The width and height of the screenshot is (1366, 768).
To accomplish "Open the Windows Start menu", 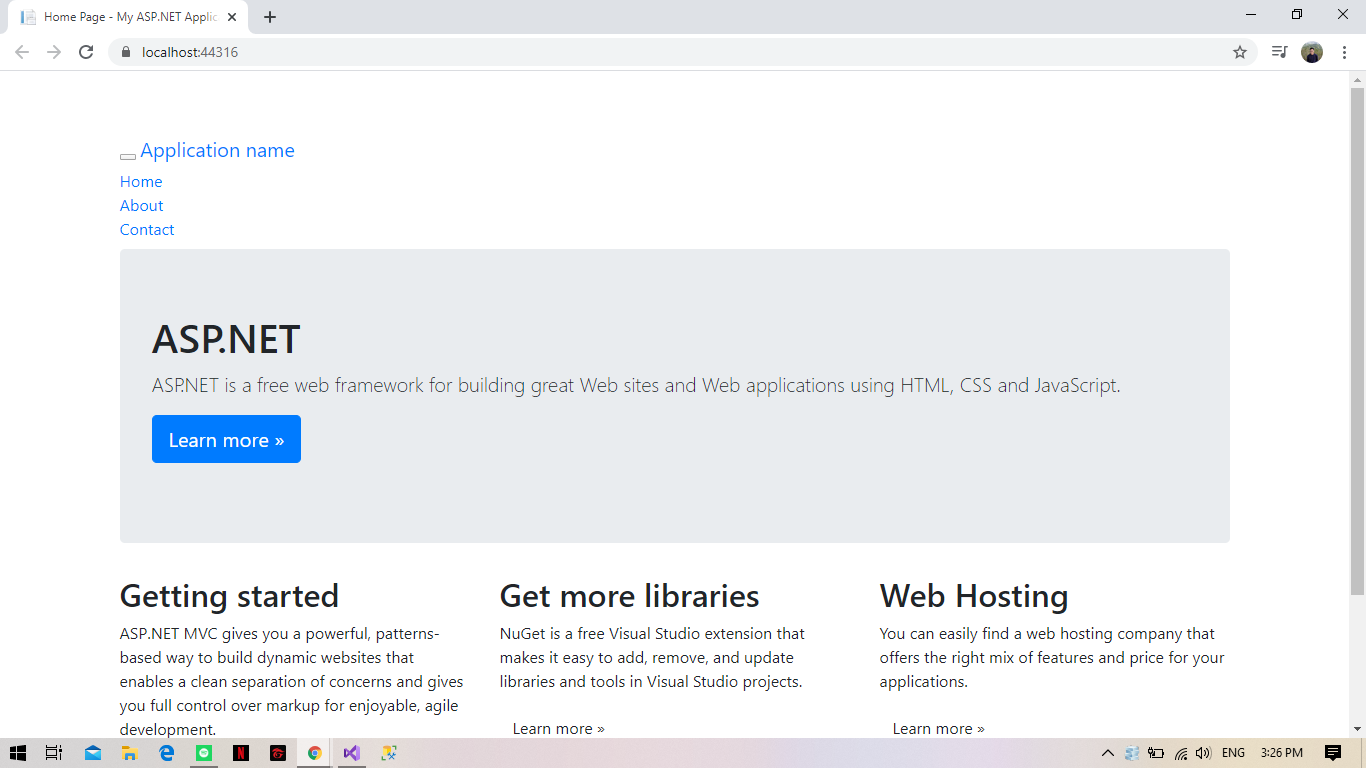I will tap(18, 753).
